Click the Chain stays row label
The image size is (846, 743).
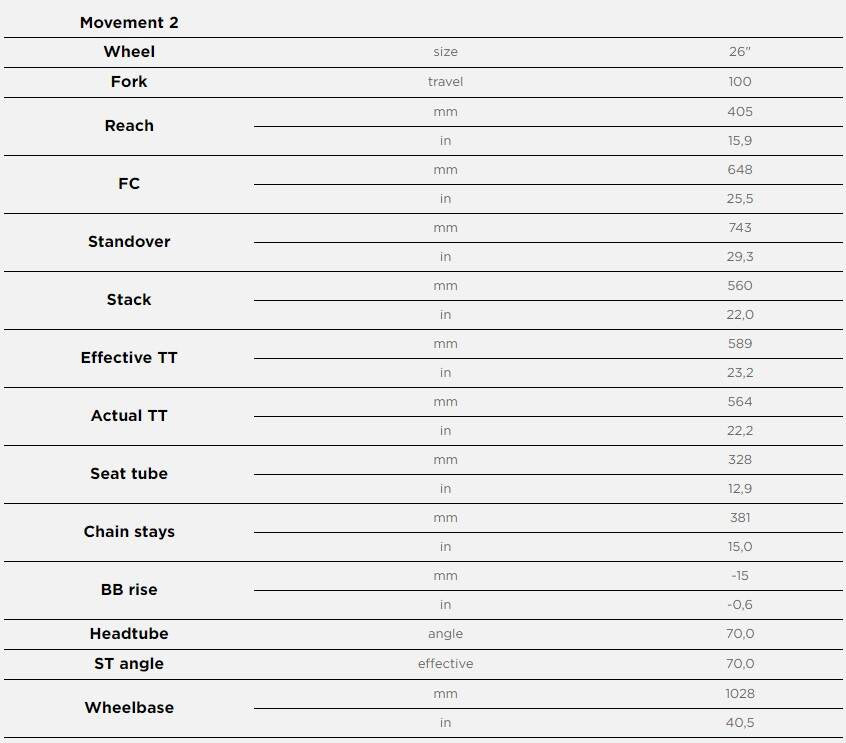pos(129,532)
